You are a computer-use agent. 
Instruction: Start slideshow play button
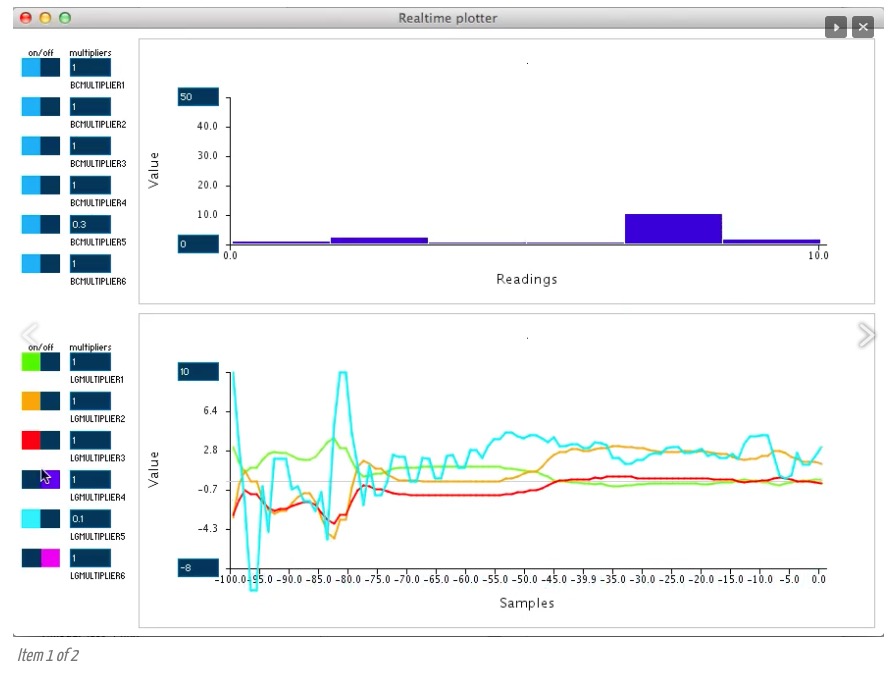836,27
